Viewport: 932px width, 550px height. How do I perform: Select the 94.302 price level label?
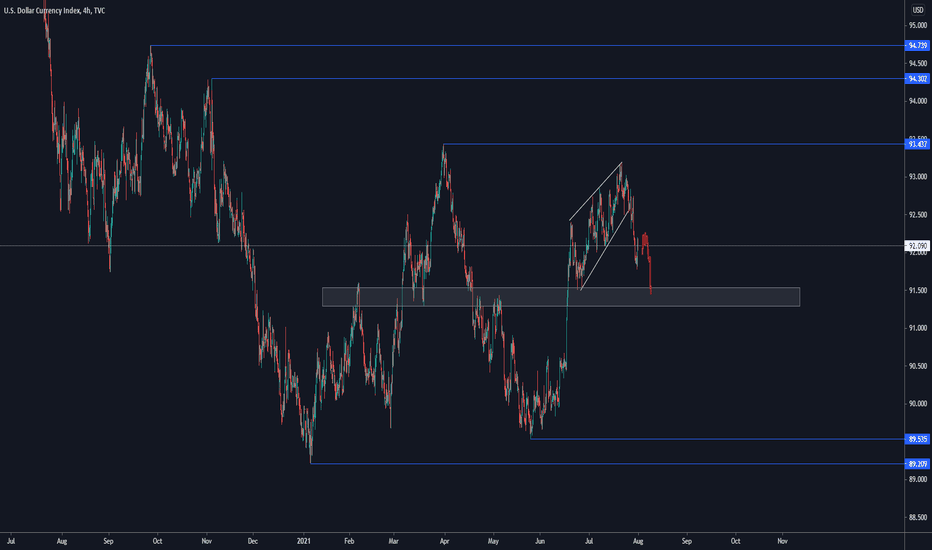coord(917,78)
